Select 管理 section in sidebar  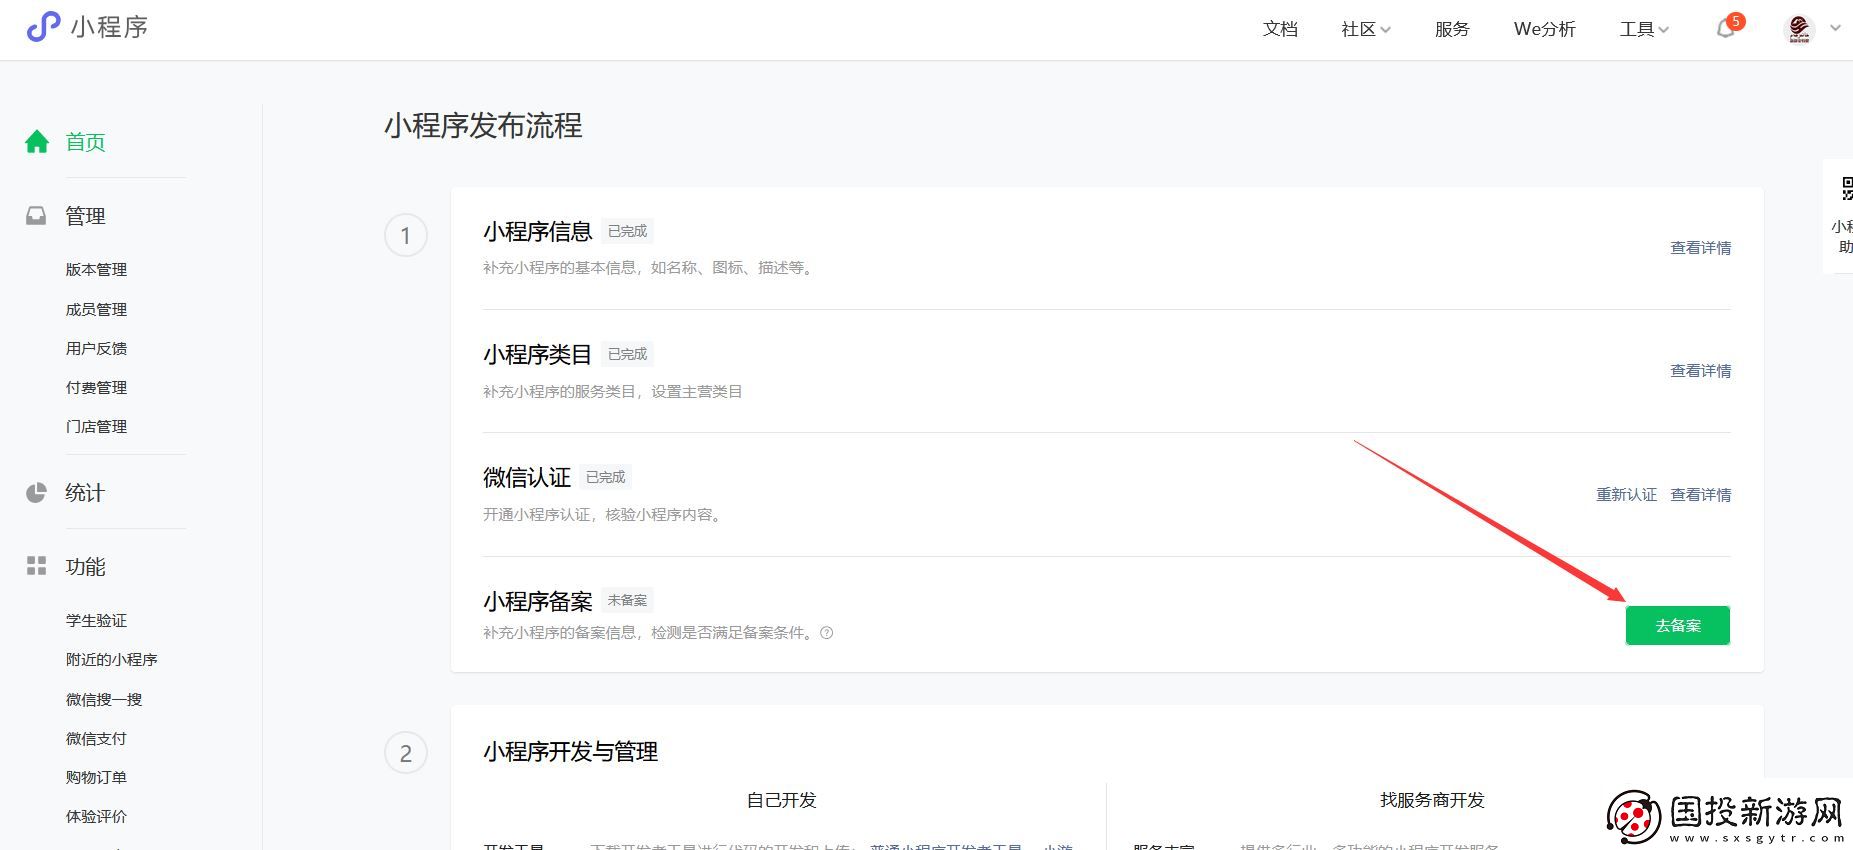(x=85, y=216)
